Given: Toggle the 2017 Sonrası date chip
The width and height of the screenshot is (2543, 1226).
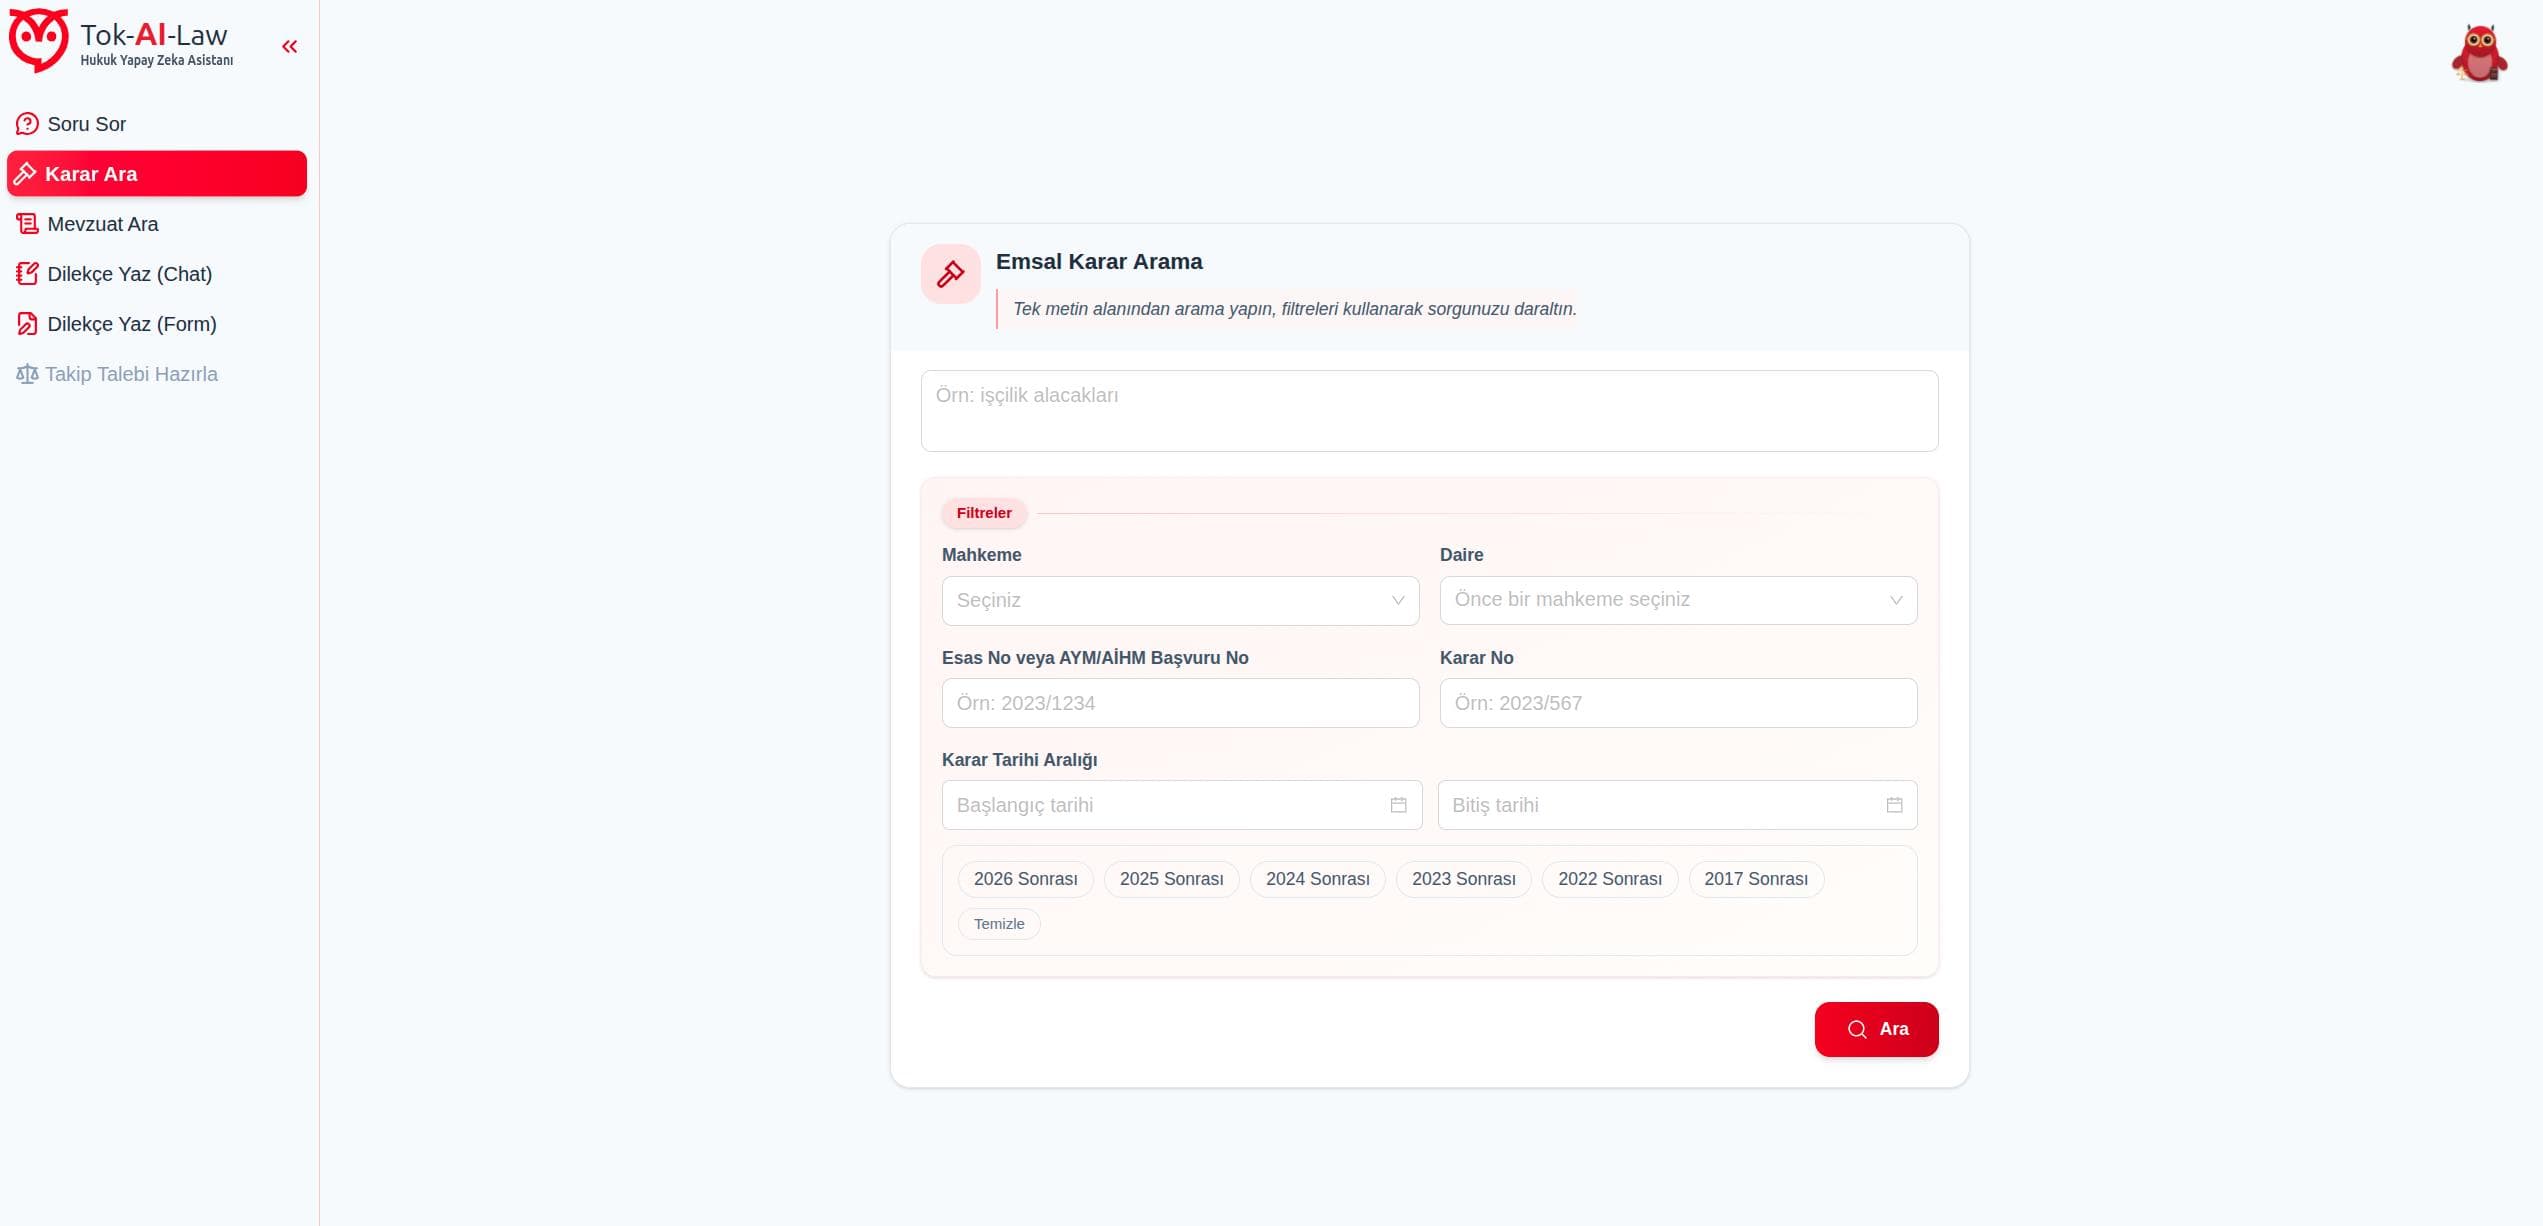Looking at the screenshot, I should click(x=1755, y=879).
